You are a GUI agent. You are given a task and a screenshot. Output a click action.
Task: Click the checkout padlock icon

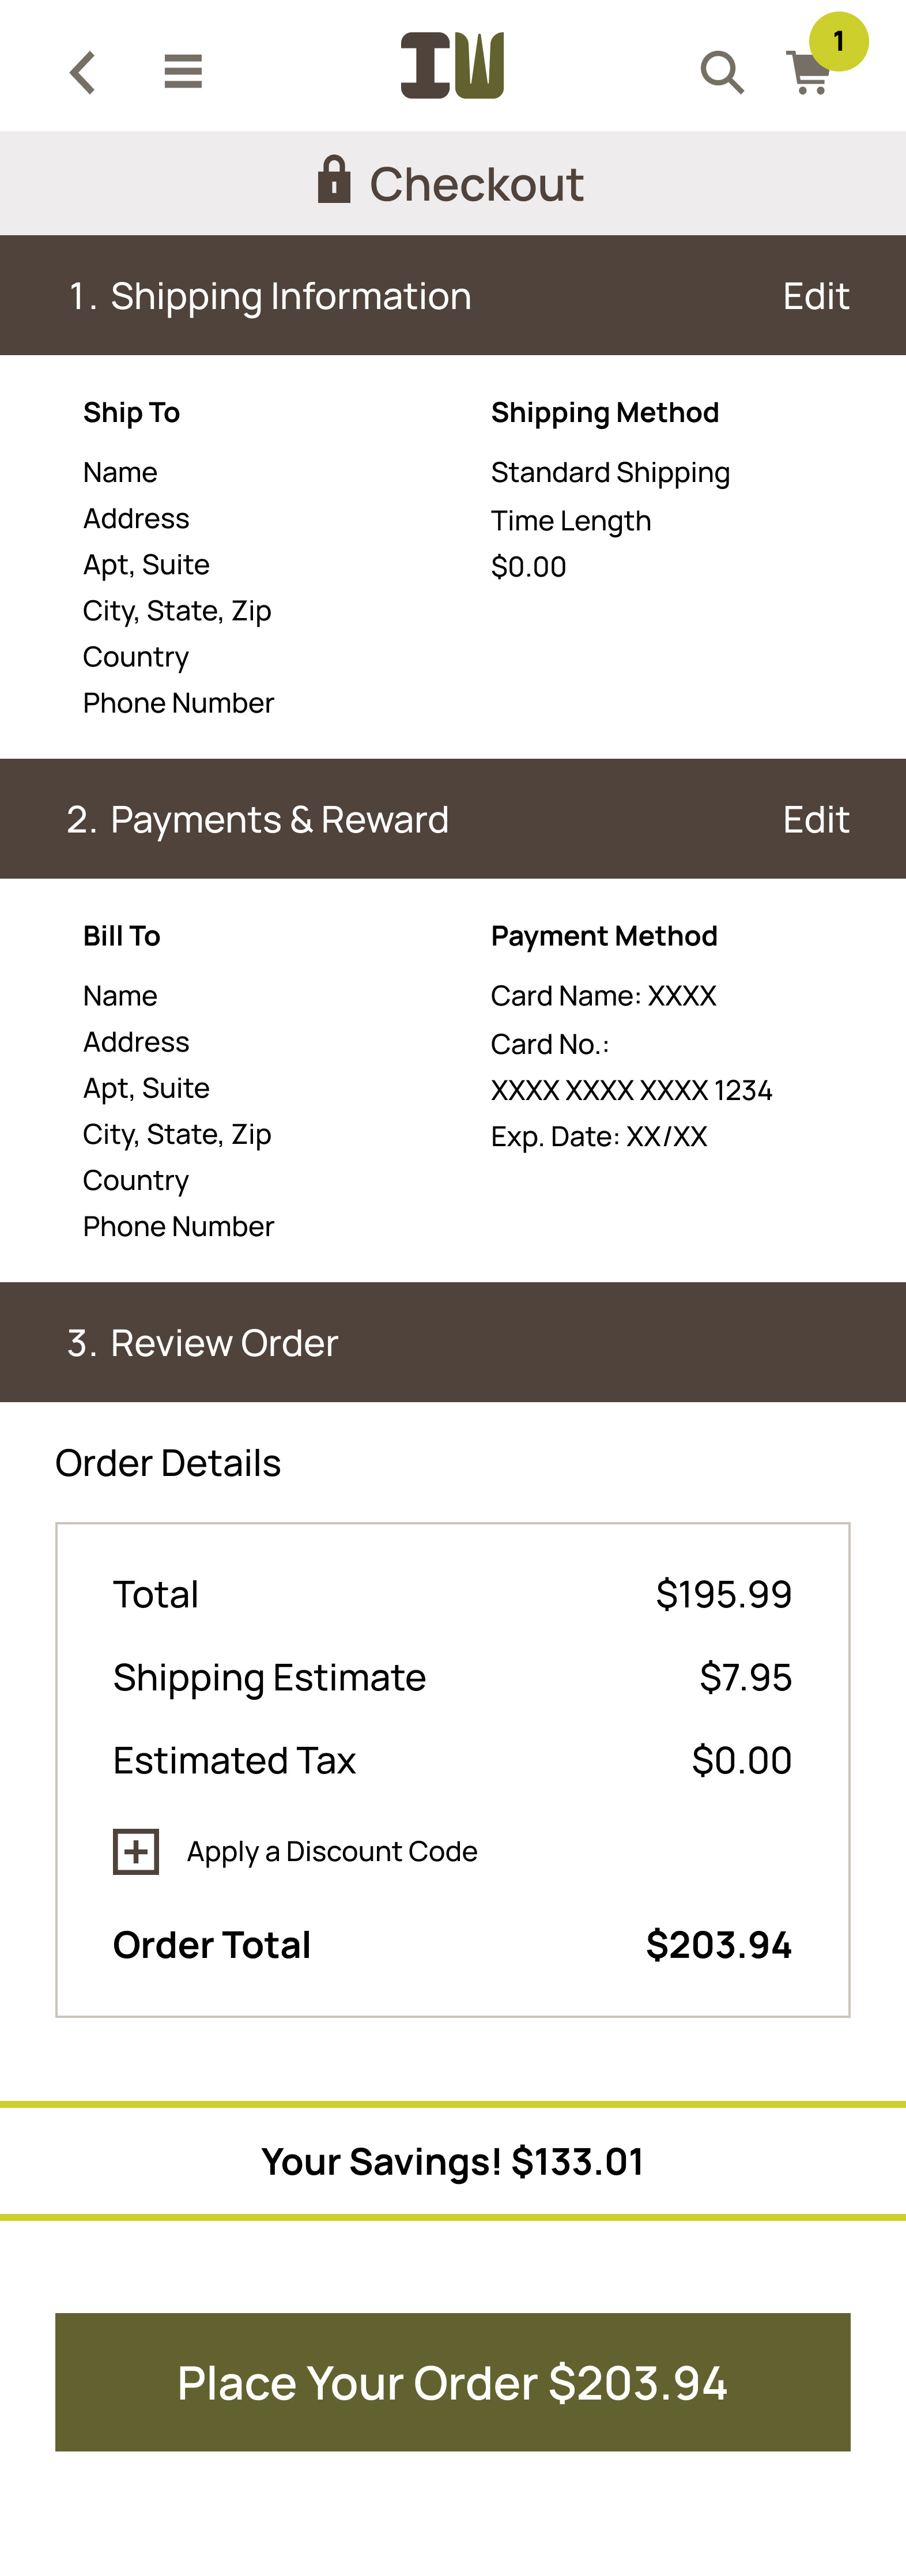coord(334,181)
